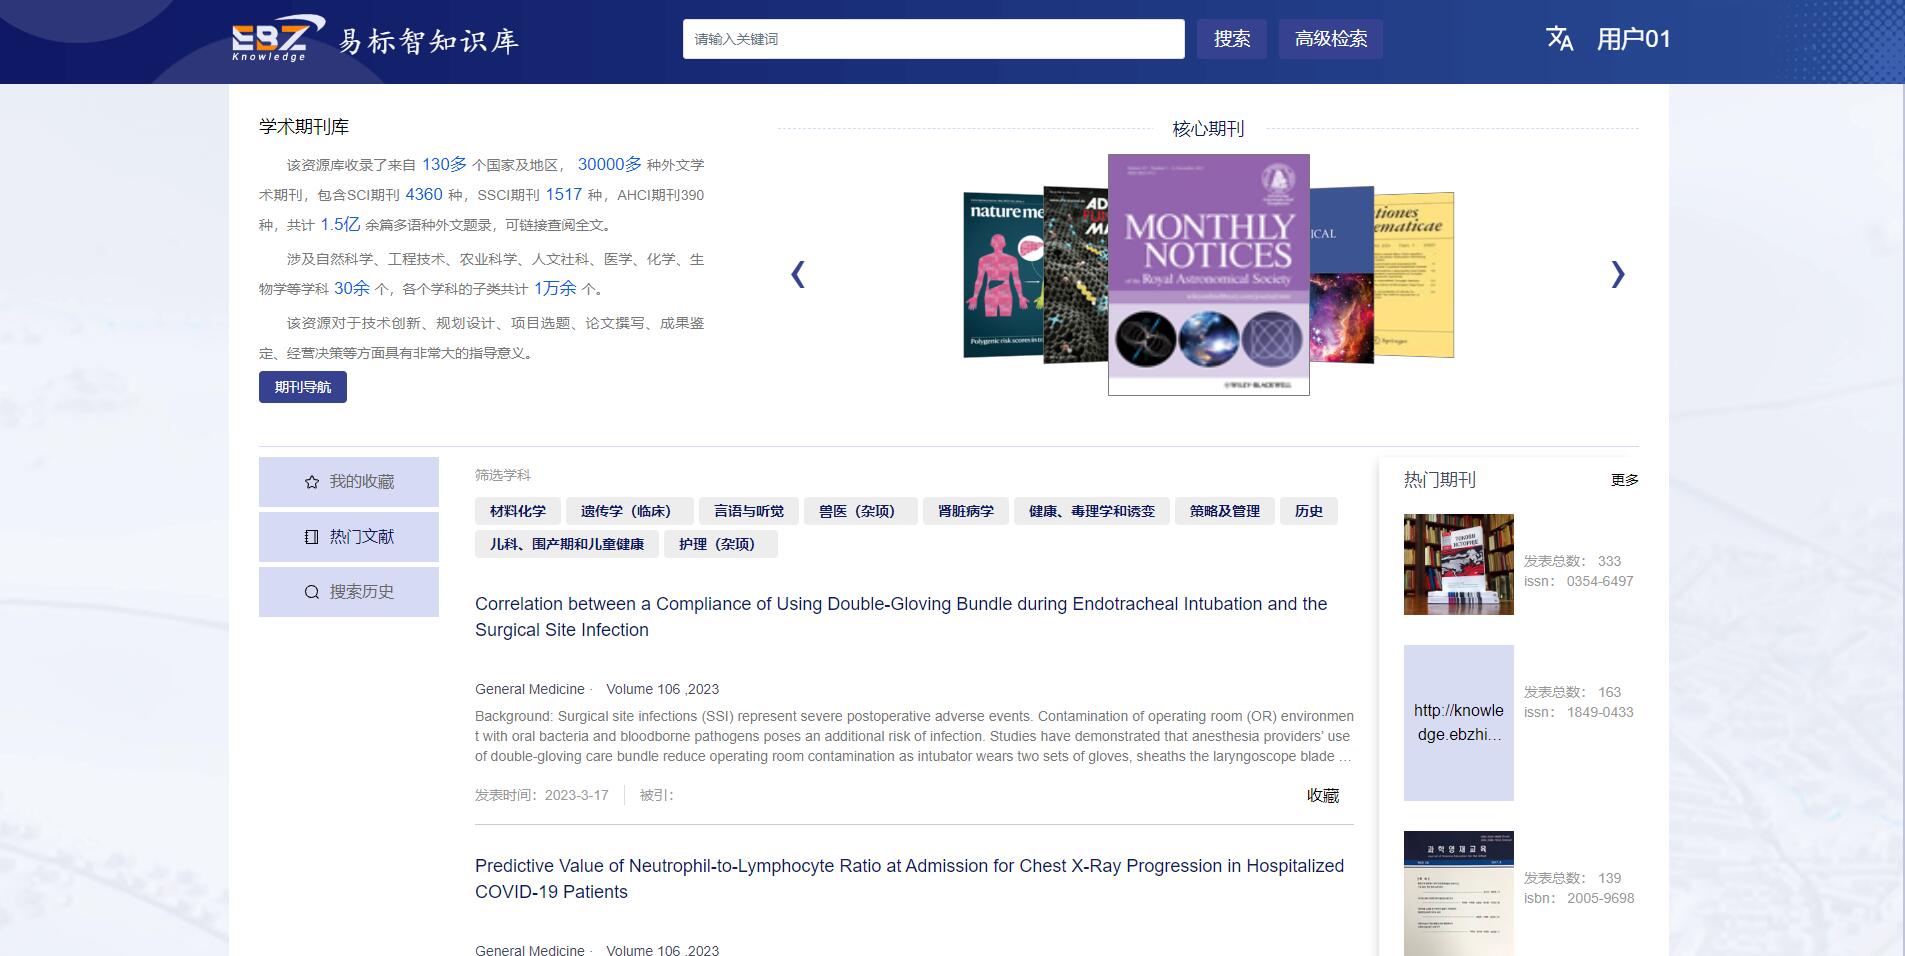Viewport: 1905px width, 956px height.
Task: Click the 期刊导航 button
Action: pos(303,387)
